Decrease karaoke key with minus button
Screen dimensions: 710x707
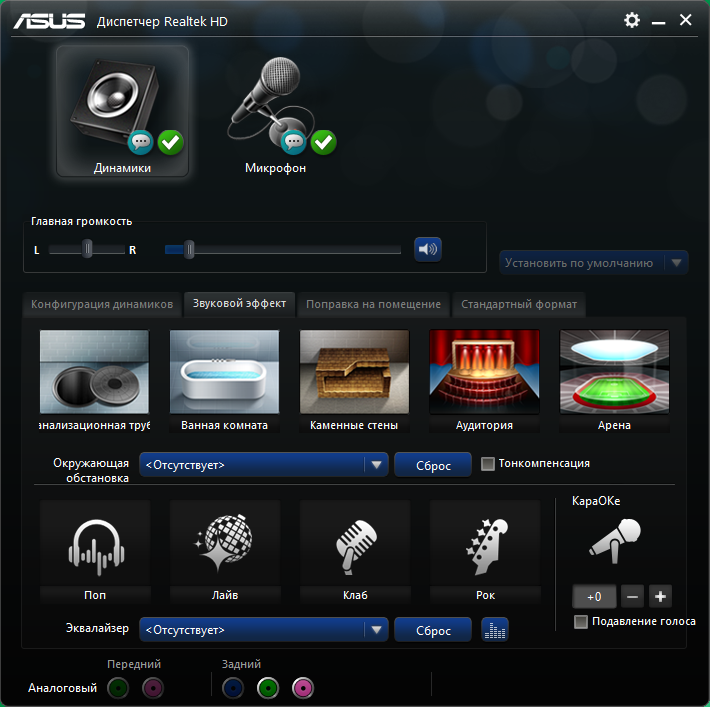pyautogui.click(x=632, y=596)
